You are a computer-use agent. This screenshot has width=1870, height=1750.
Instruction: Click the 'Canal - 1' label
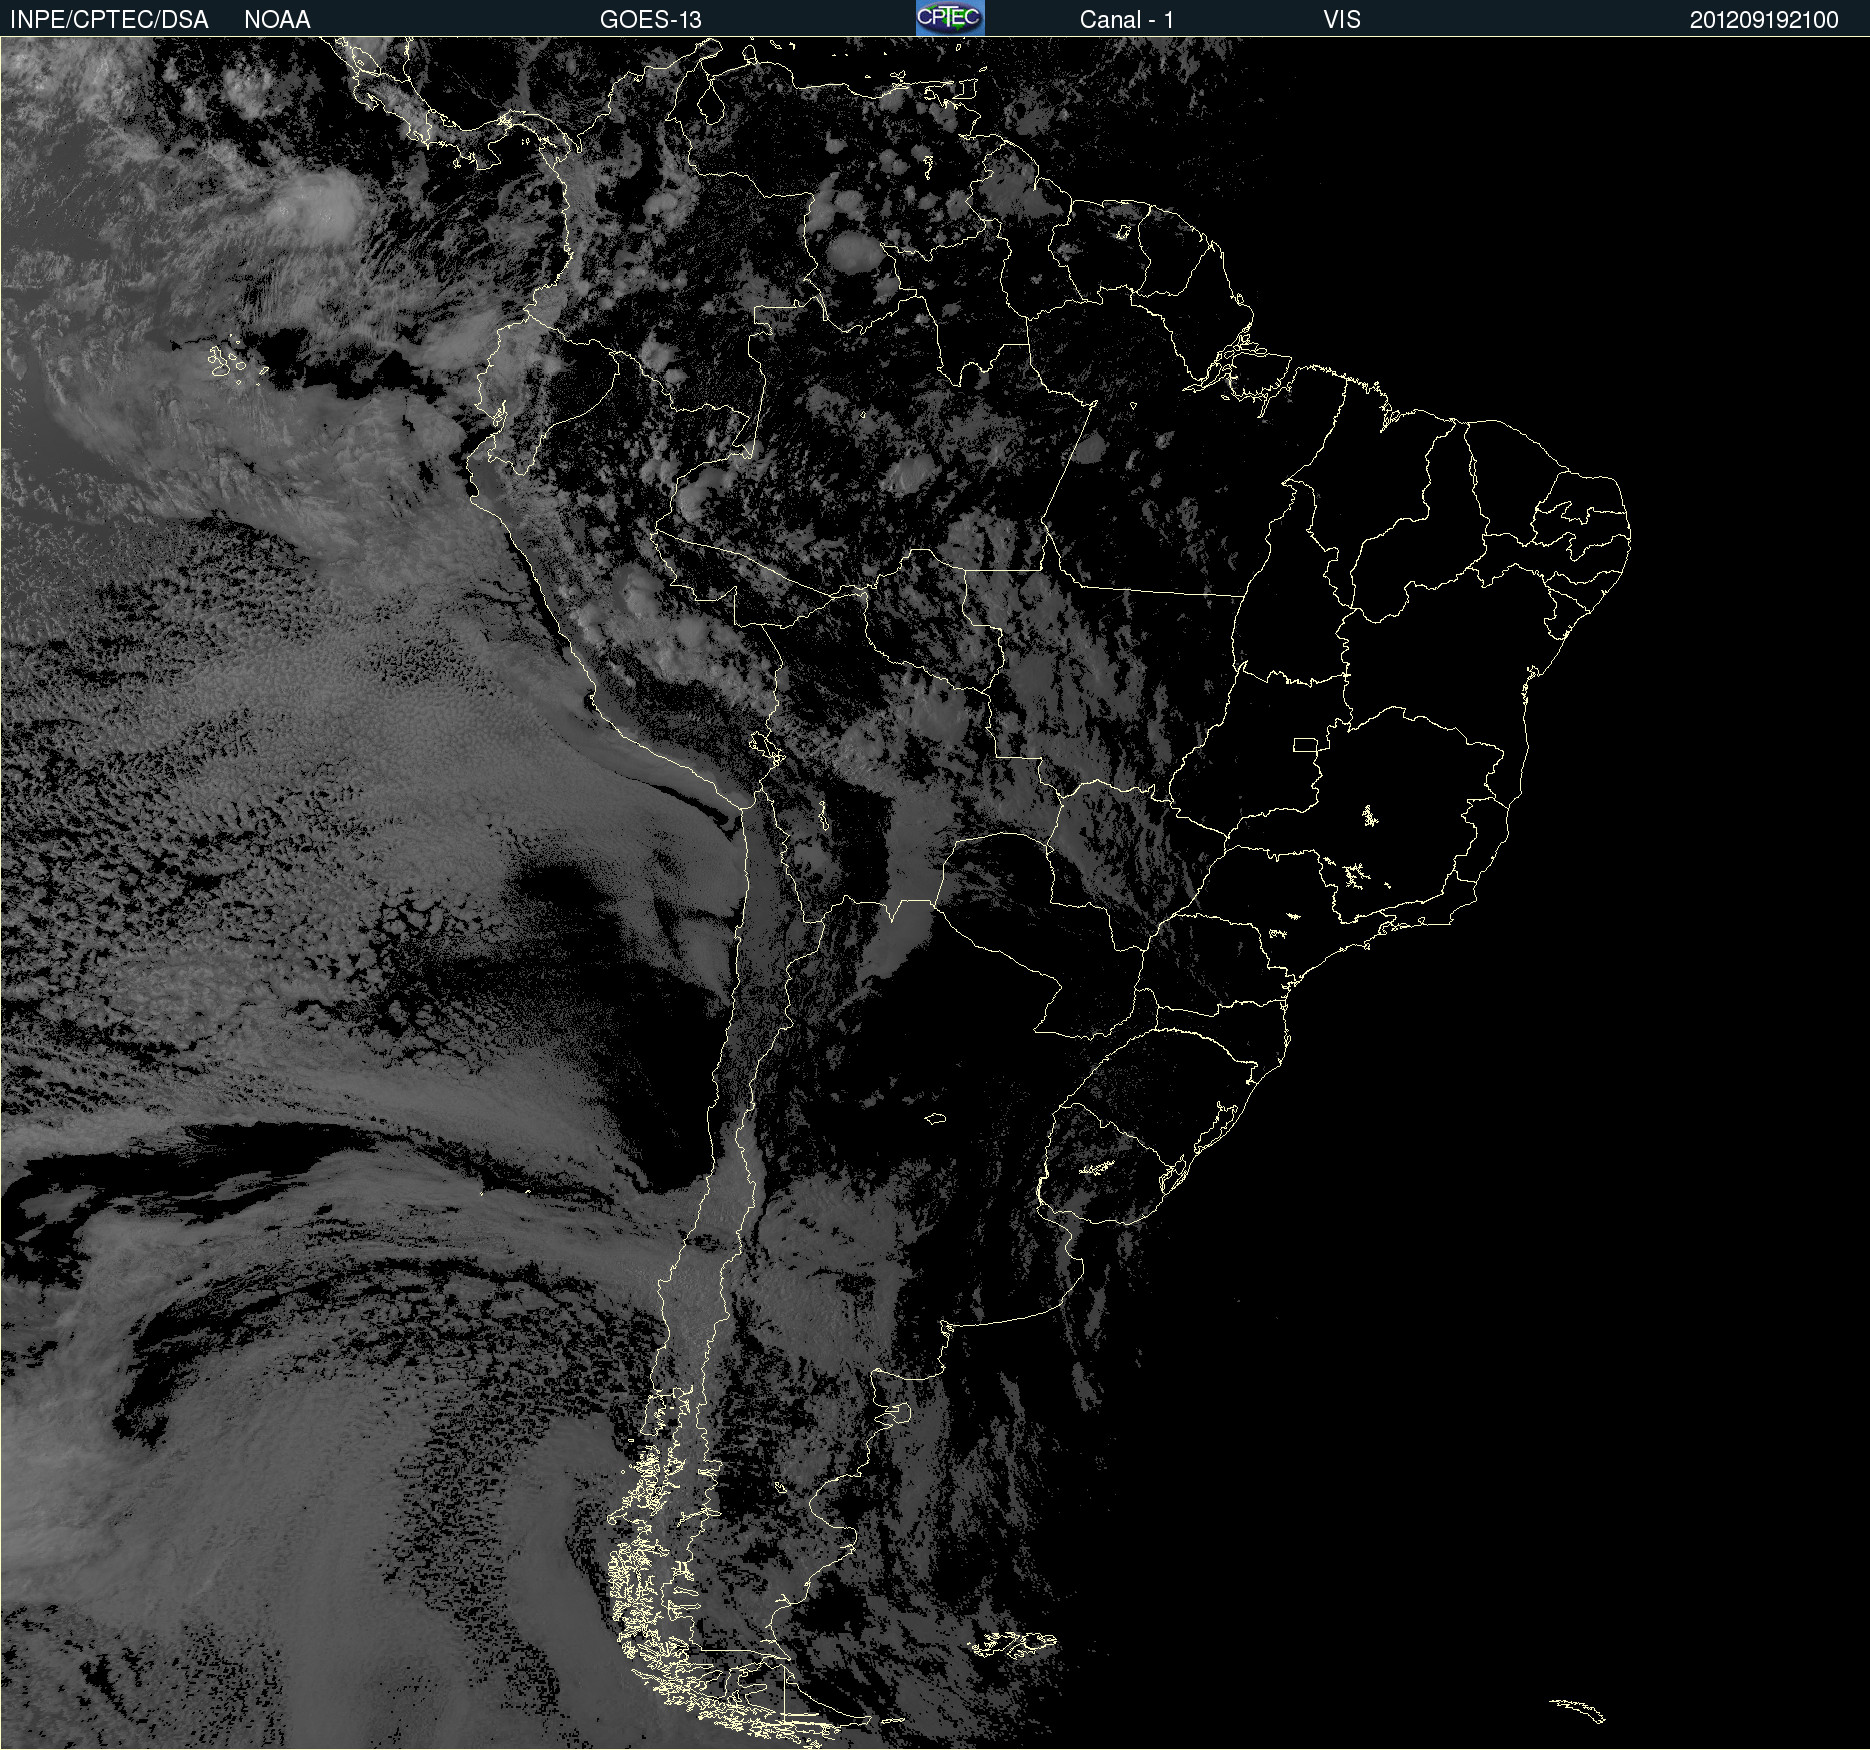pos(1126,20)
